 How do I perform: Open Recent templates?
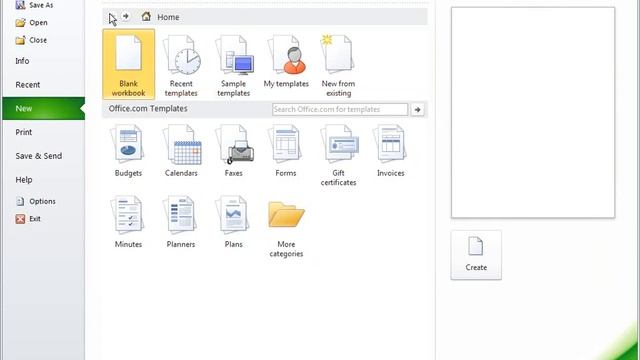[x=181, y=65]
